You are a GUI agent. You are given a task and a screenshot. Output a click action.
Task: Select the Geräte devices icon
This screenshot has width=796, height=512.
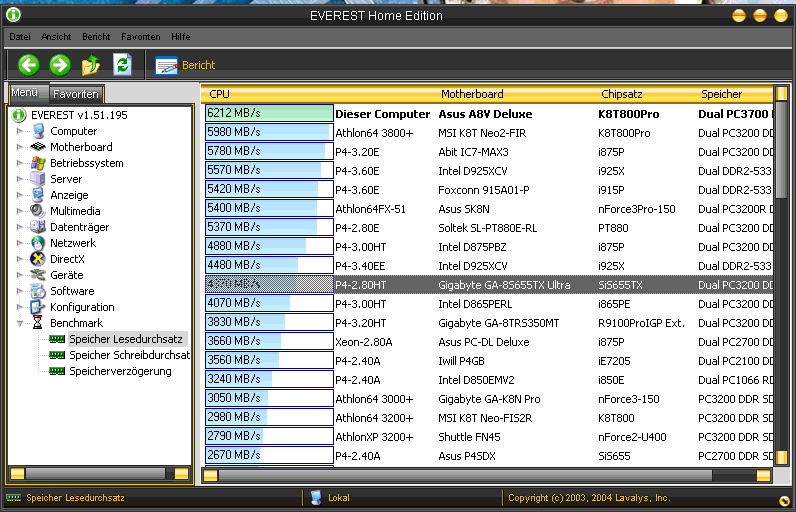click(38, 275)
